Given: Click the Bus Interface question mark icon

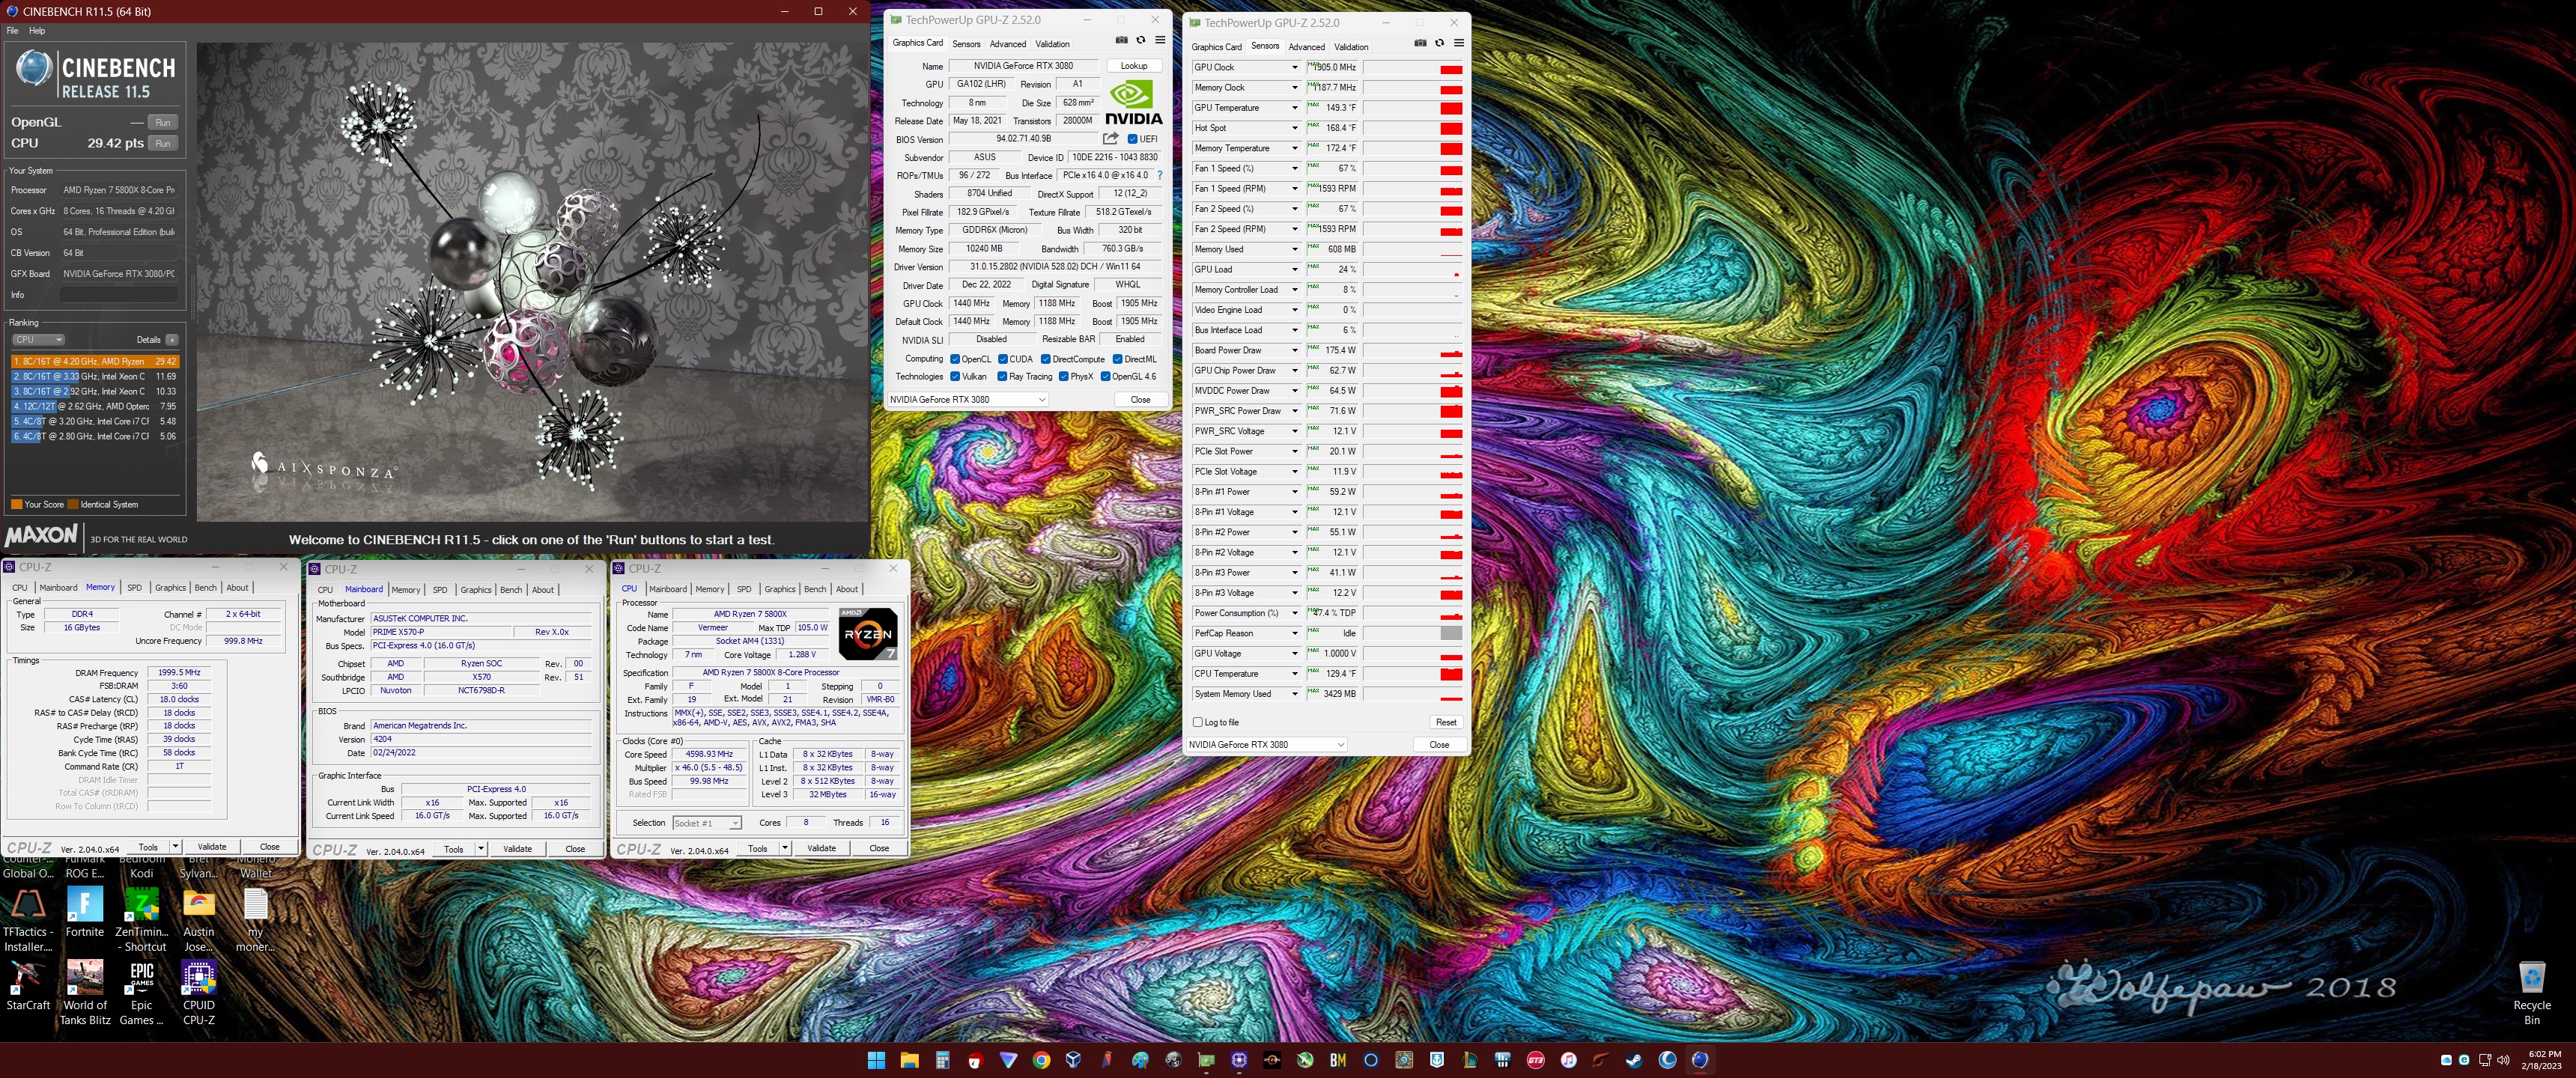Looking at the screenshot, I should pos(1159,175).
